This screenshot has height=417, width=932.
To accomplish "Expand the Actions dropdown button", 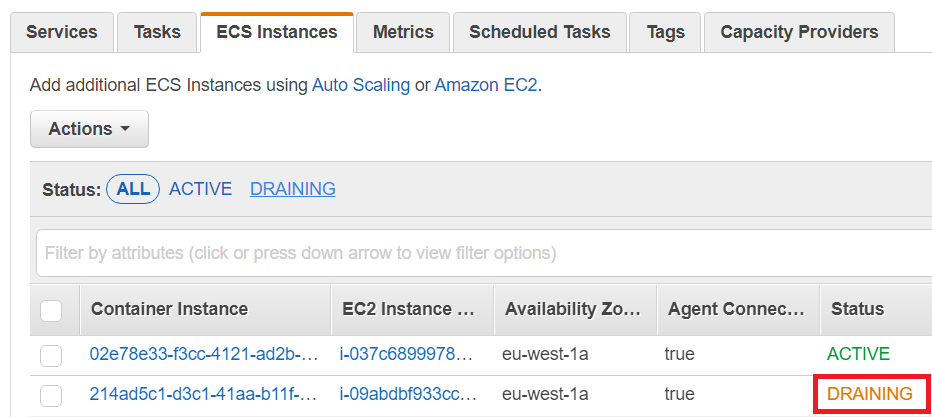I will (x=89, y=129).
